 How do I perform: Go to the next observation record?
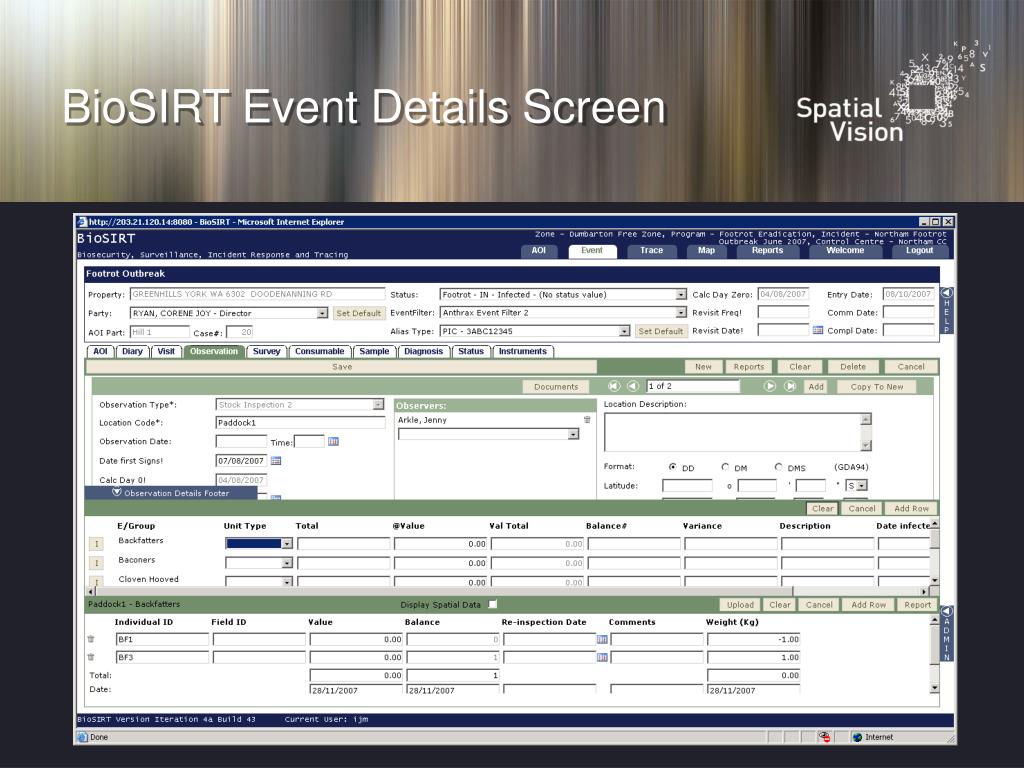770,386
